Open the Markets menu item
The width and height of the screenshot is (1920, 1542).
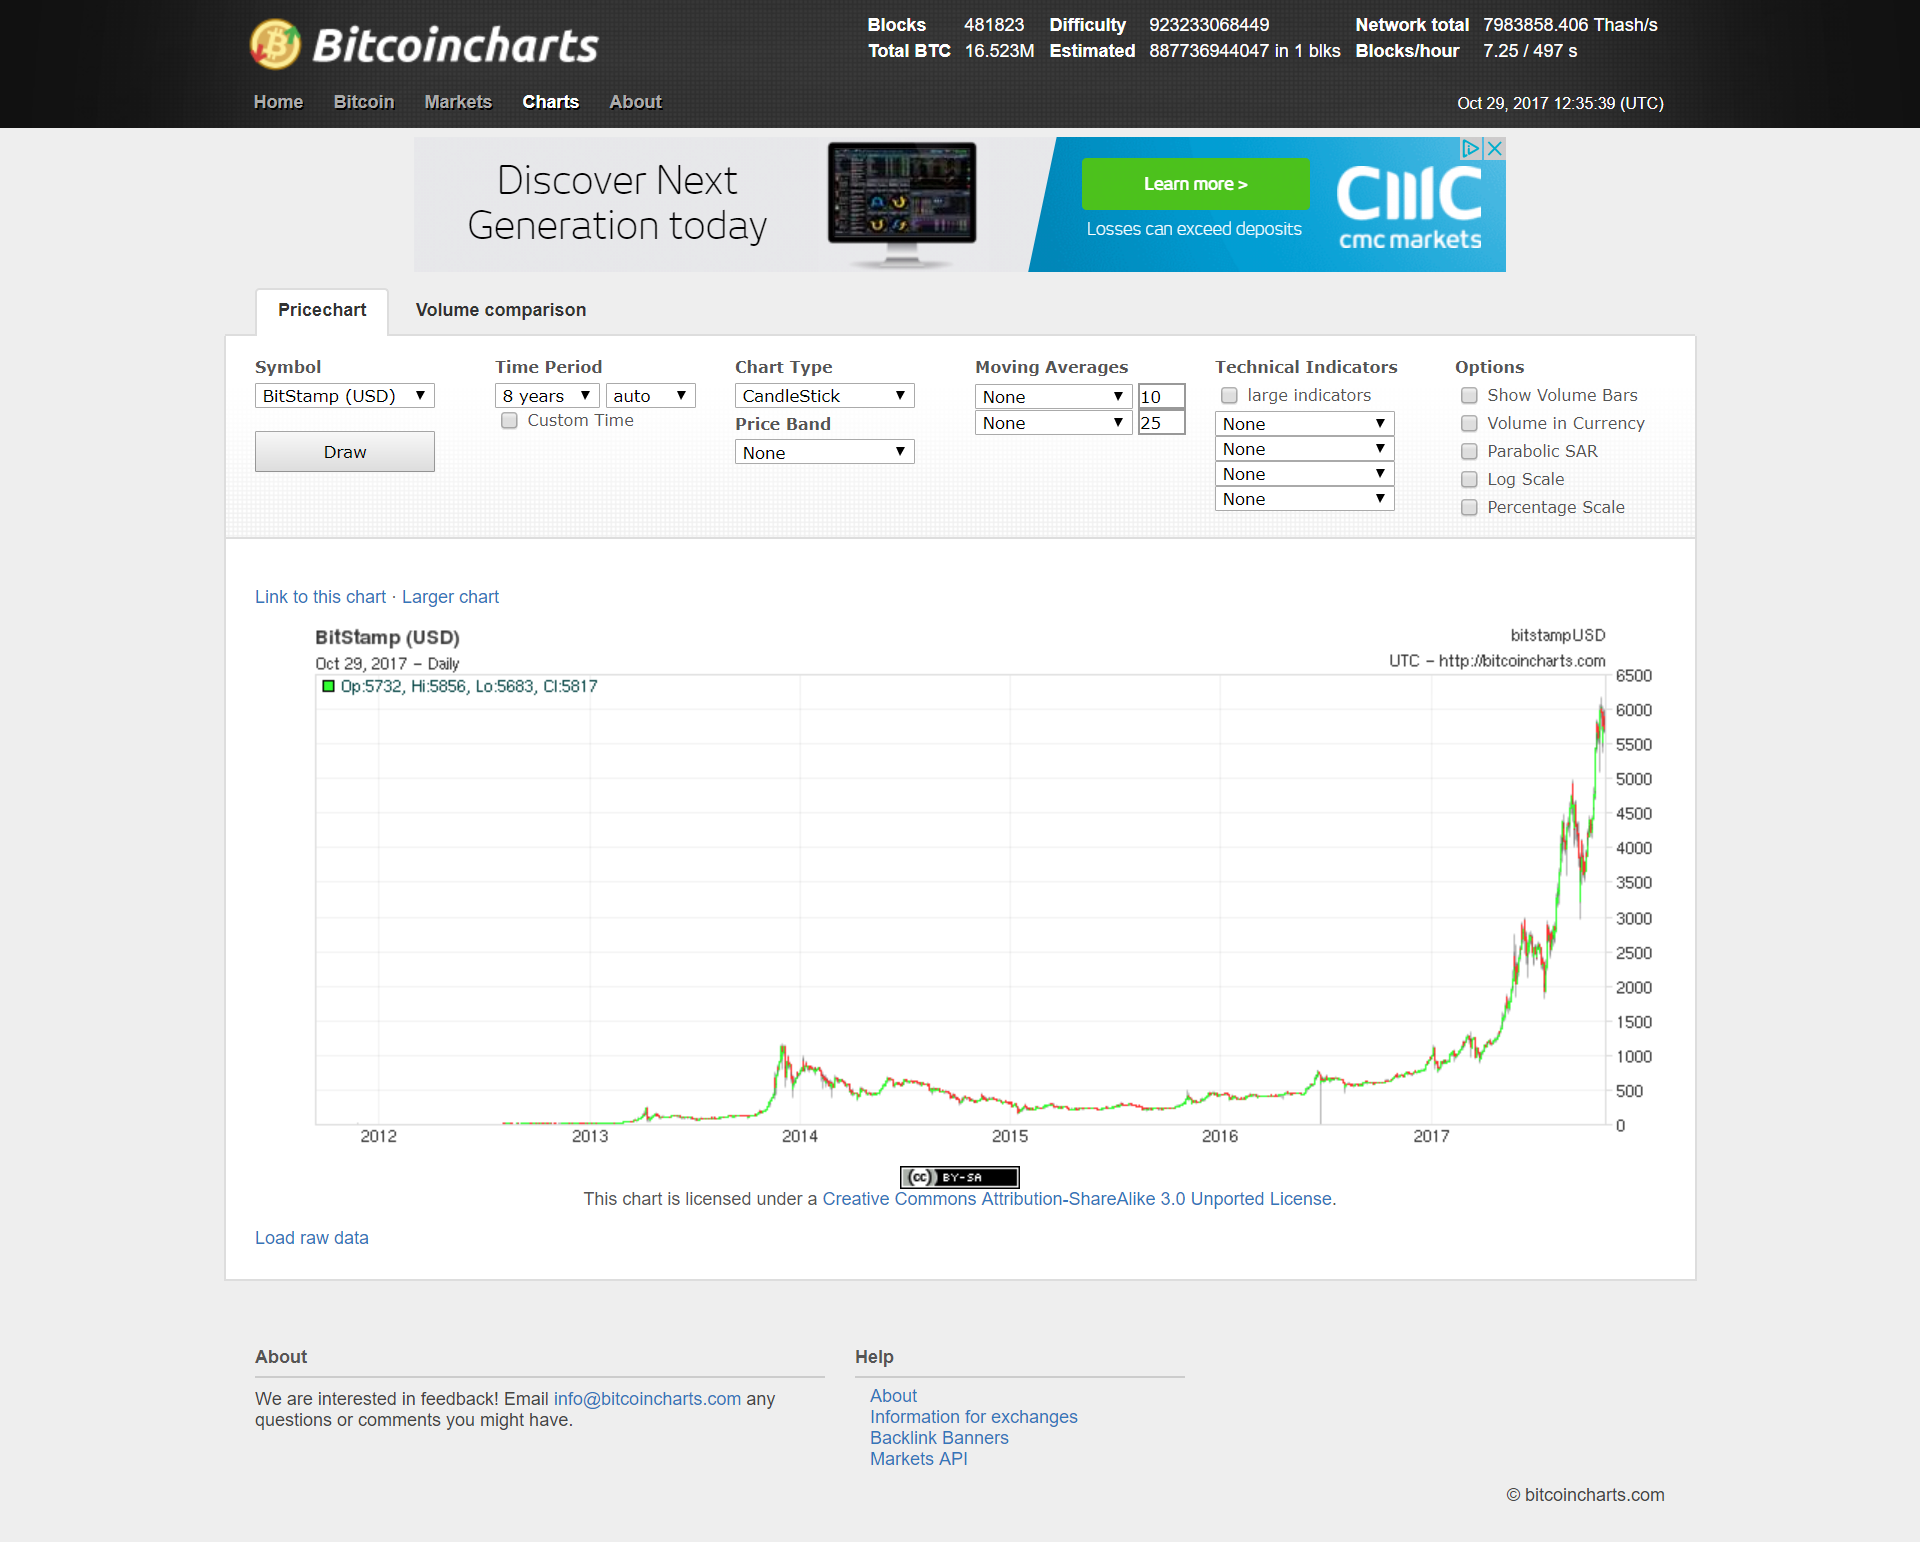pos(458,102)
